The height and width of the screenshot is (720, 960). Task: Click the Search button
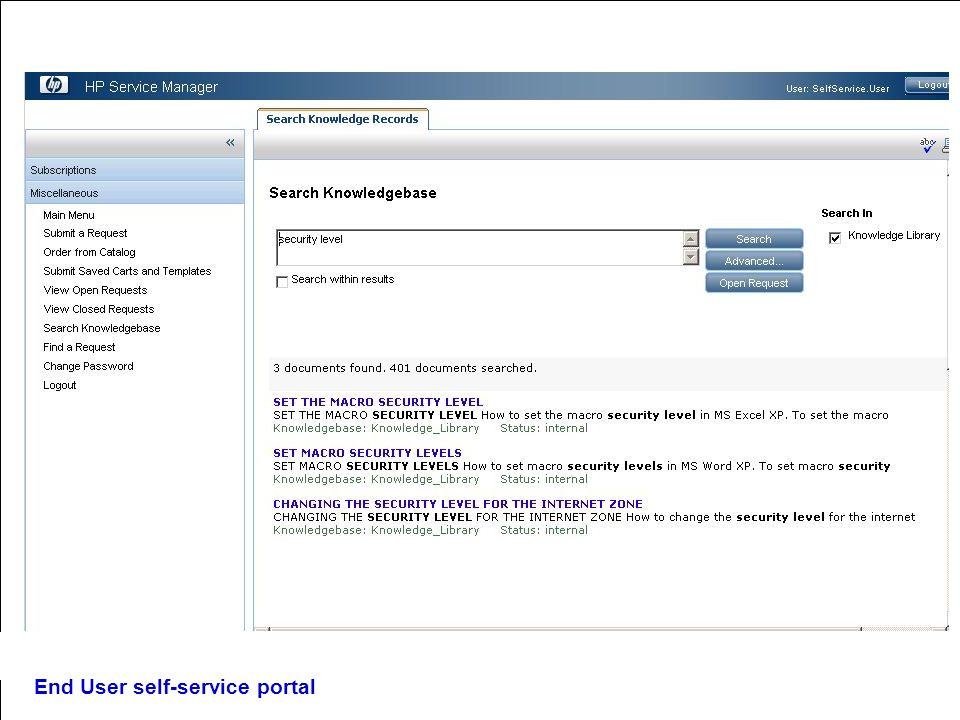click(754, 239)
